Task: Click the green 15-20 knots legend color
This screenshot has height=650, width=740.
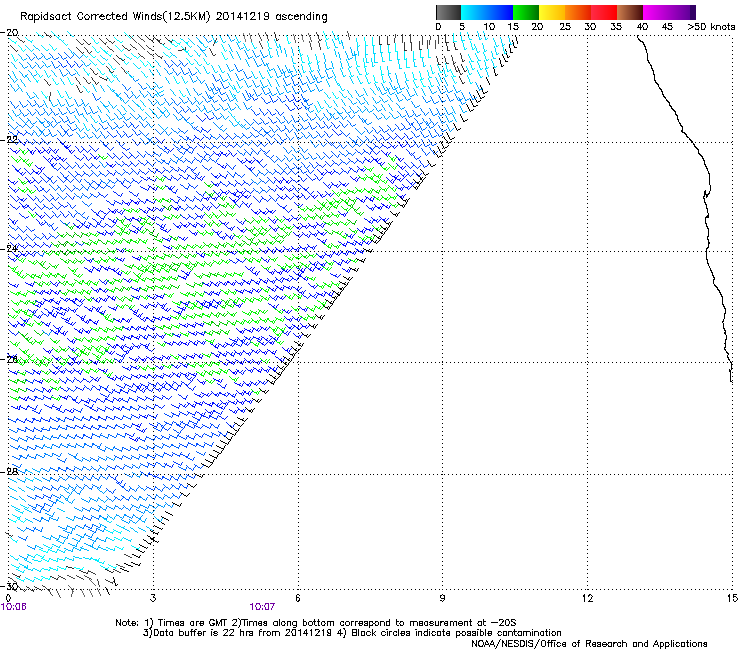Action: [x=526, y=12]
